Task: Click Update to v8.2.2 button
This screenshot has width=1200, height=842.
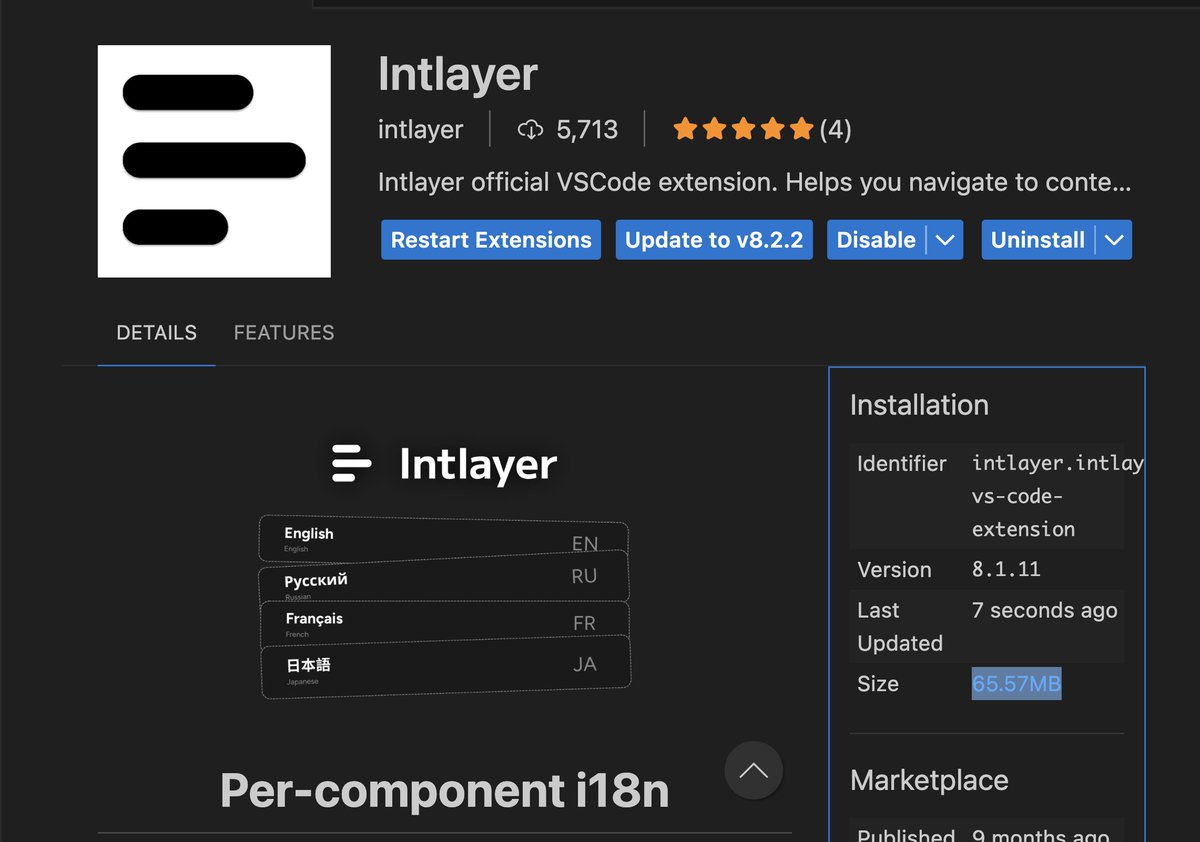Action: [714, 240]
